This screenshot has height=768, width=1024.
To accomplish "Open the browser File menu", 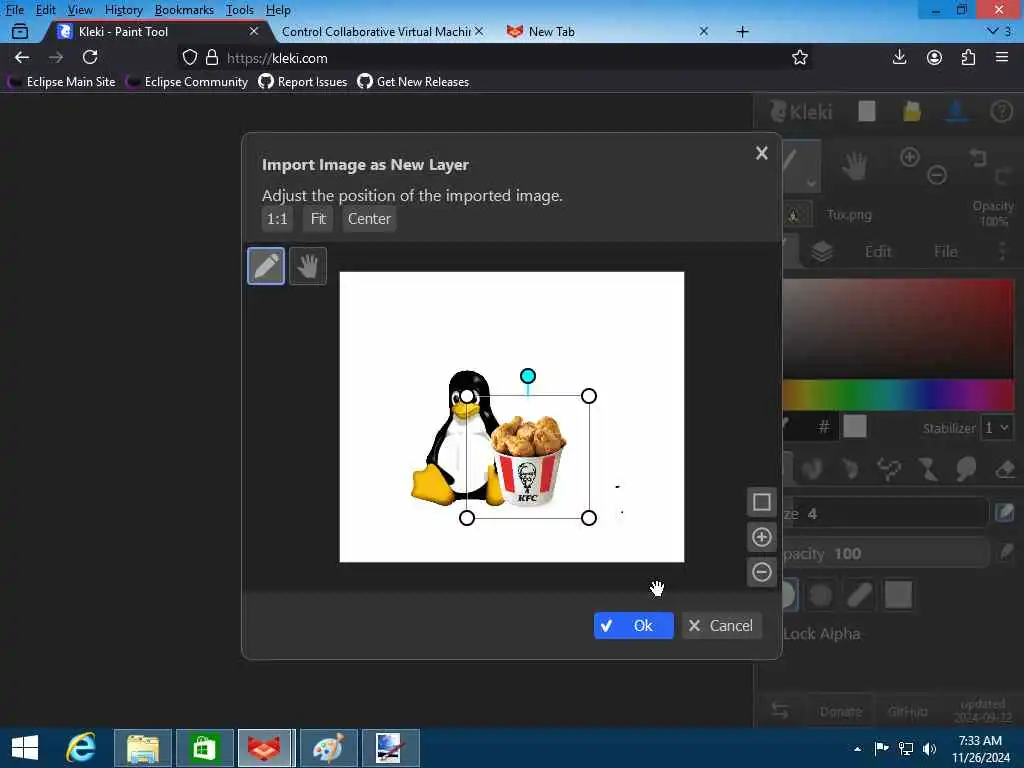I will 14,10.
